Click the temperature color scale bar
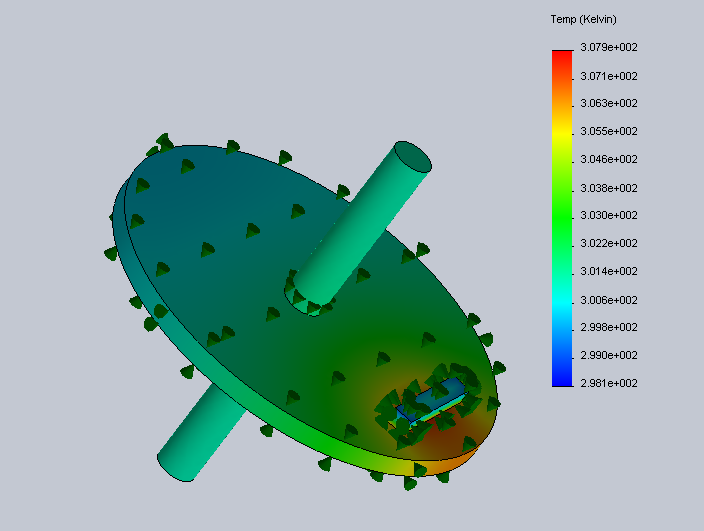Screen dimensions: 704x531 (x=562, y=218)
